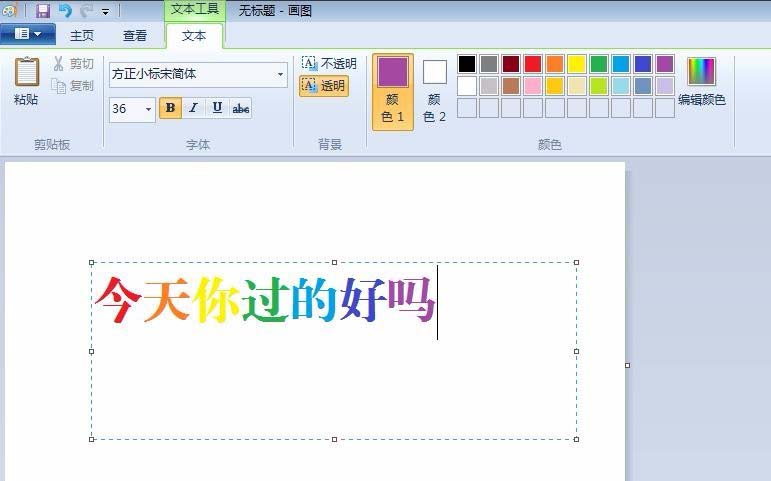Click the Paint app icon in title bar
The width and height of the screenshot is (771, 481).
coord(9,10)
